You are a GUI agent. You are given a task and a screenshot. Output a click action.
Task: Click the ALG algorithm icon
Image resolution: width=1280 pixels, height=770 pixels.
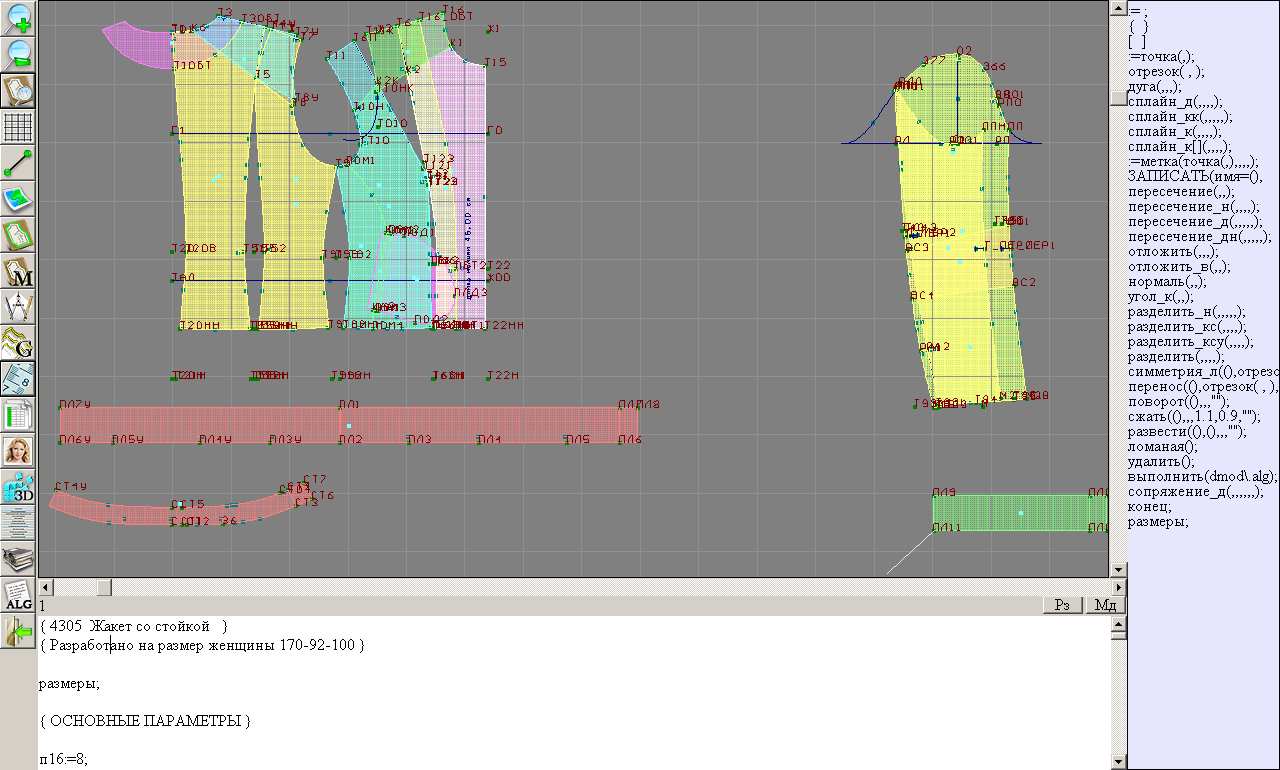tap(19, 595)
